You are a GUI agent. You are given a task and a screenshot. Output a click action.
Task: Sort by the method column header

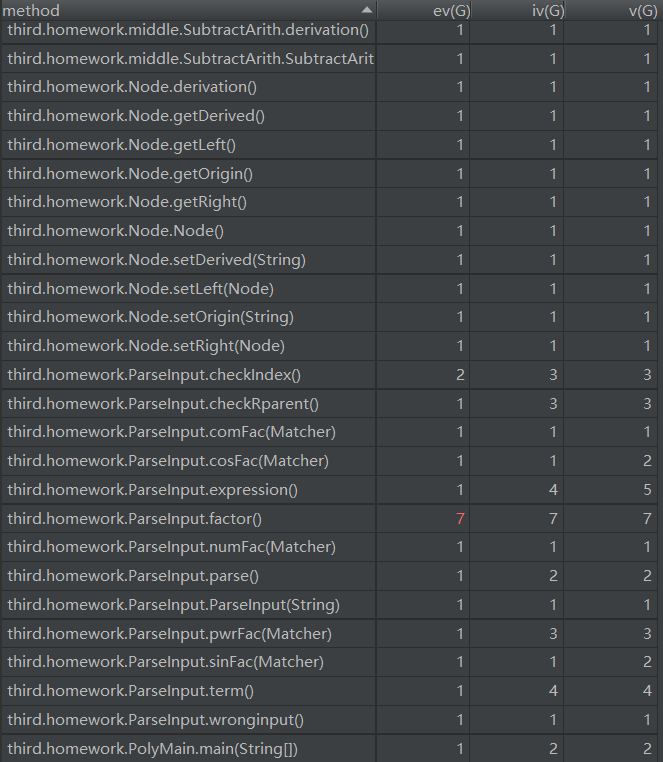pyautogui.click(x=189, y=10)
